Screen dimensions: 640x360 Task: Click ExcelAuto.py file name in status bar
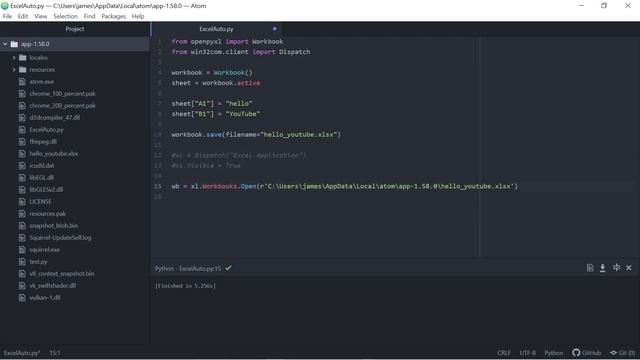(x=22, y=353)
